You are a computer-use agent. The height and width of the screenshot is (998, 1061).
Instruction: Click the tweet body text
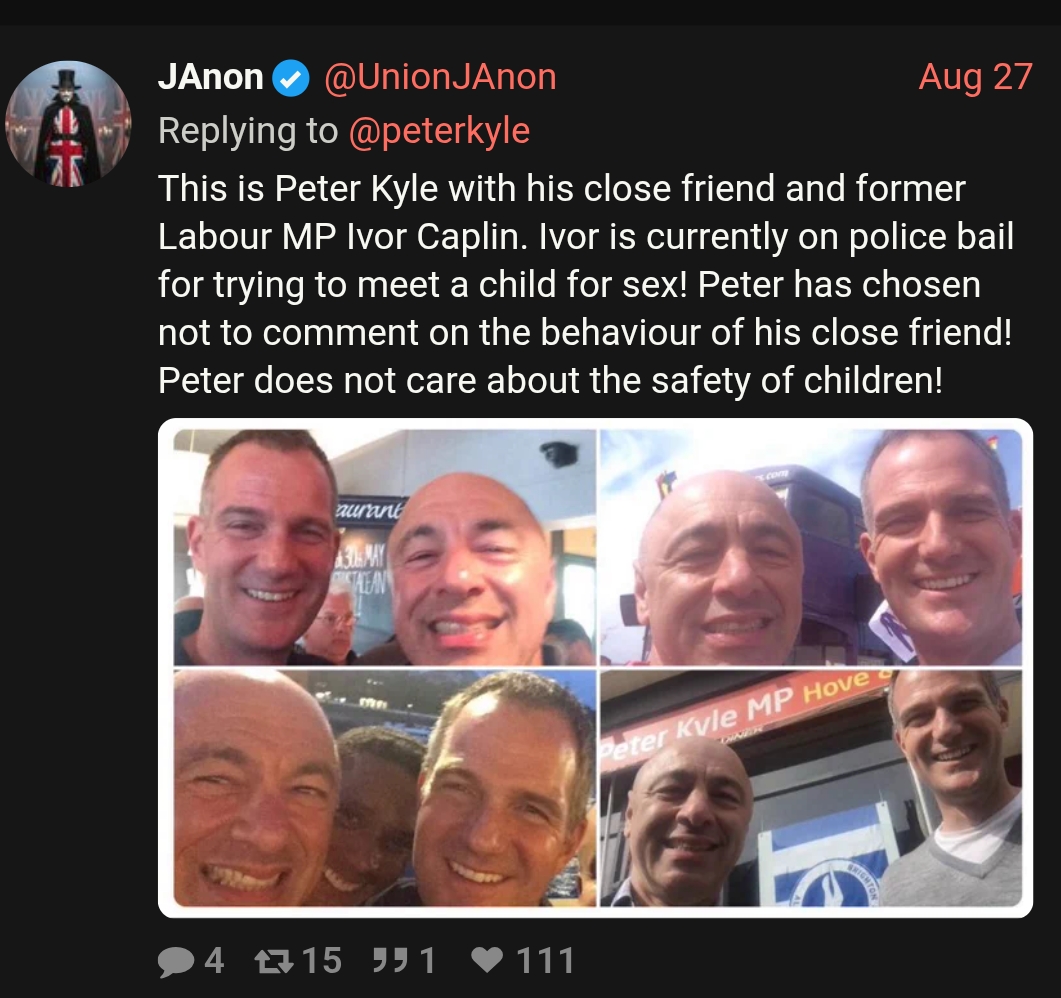coord(586,284)
